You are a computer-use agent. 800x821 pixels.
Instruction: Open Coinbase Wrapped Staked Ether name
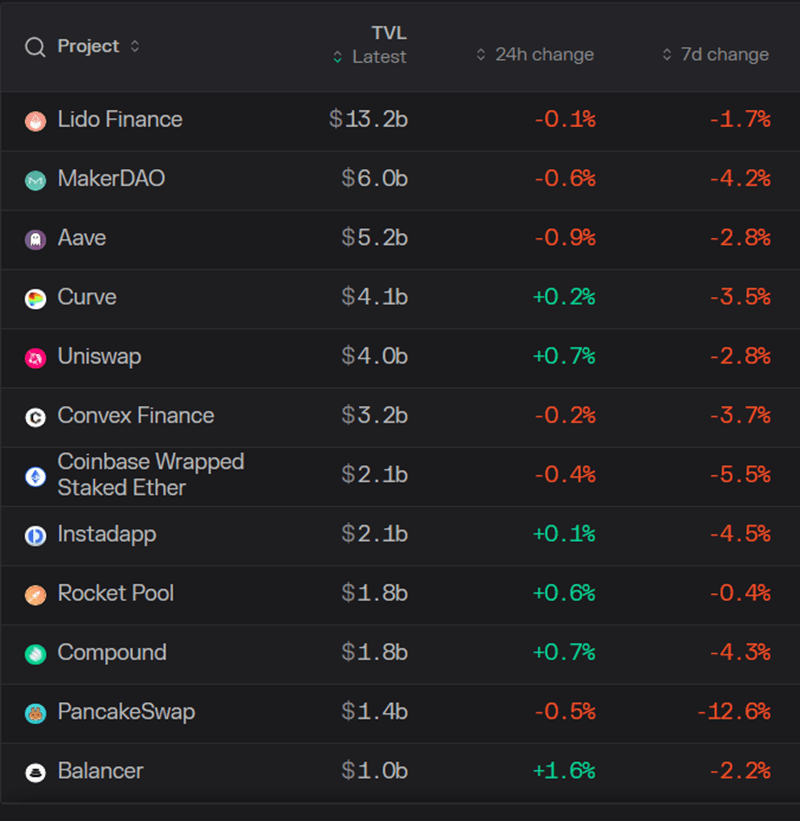[150, 475]
